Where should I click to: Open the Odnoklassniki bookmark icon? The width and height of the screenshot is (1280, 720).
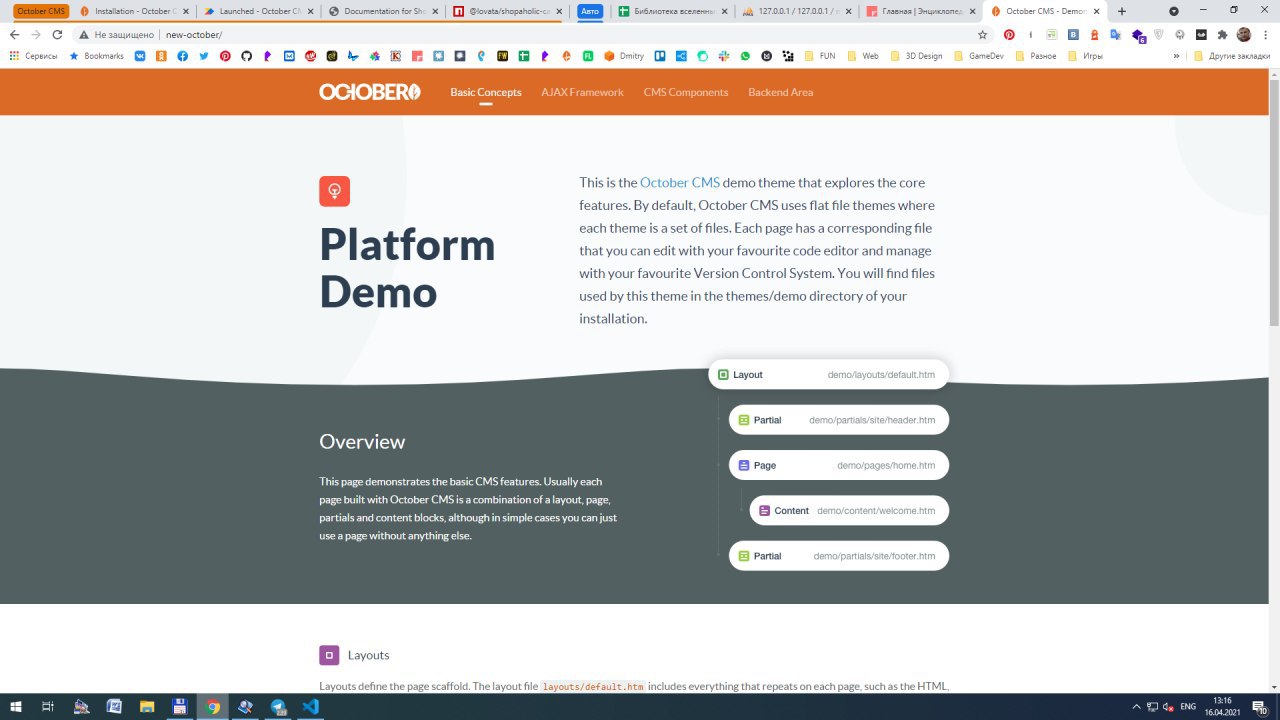161,56
